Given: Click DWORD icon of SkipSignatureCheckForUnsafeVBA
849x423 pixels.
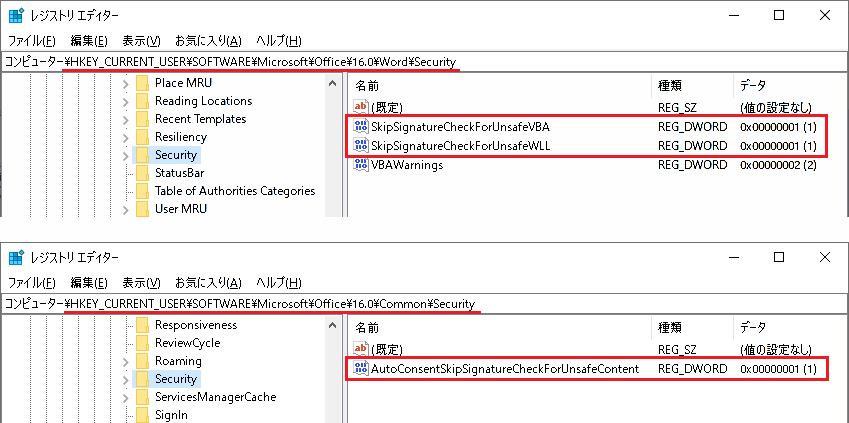Looking at the screenshot, I should point(360,127).
